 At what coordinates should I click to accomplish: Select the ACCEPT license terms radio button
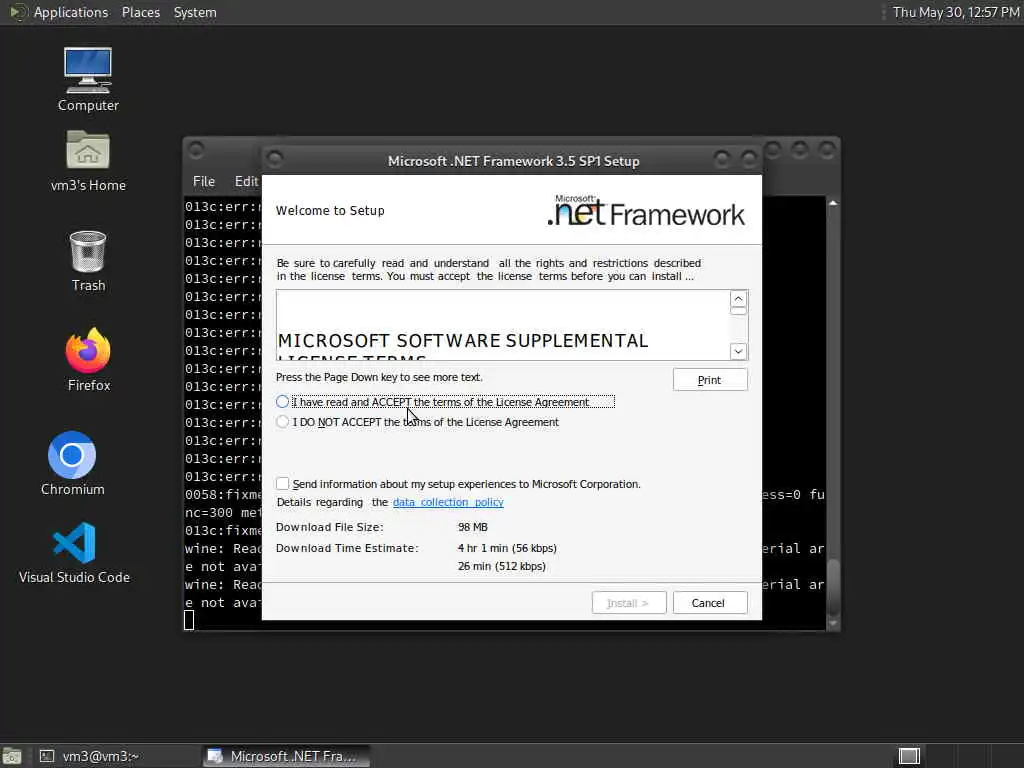pos(282,402)
